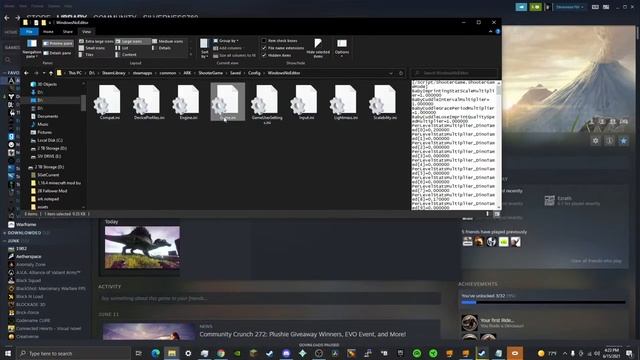Choose List layout
Viewport: 640px width, 360px height.
[x=122, y=48]
